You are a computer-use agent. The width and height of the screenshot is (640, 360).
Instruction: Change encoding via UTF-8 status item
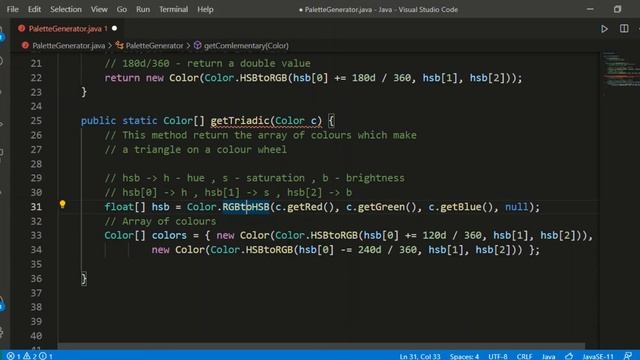pyautogui.click(x=498, y=356)
